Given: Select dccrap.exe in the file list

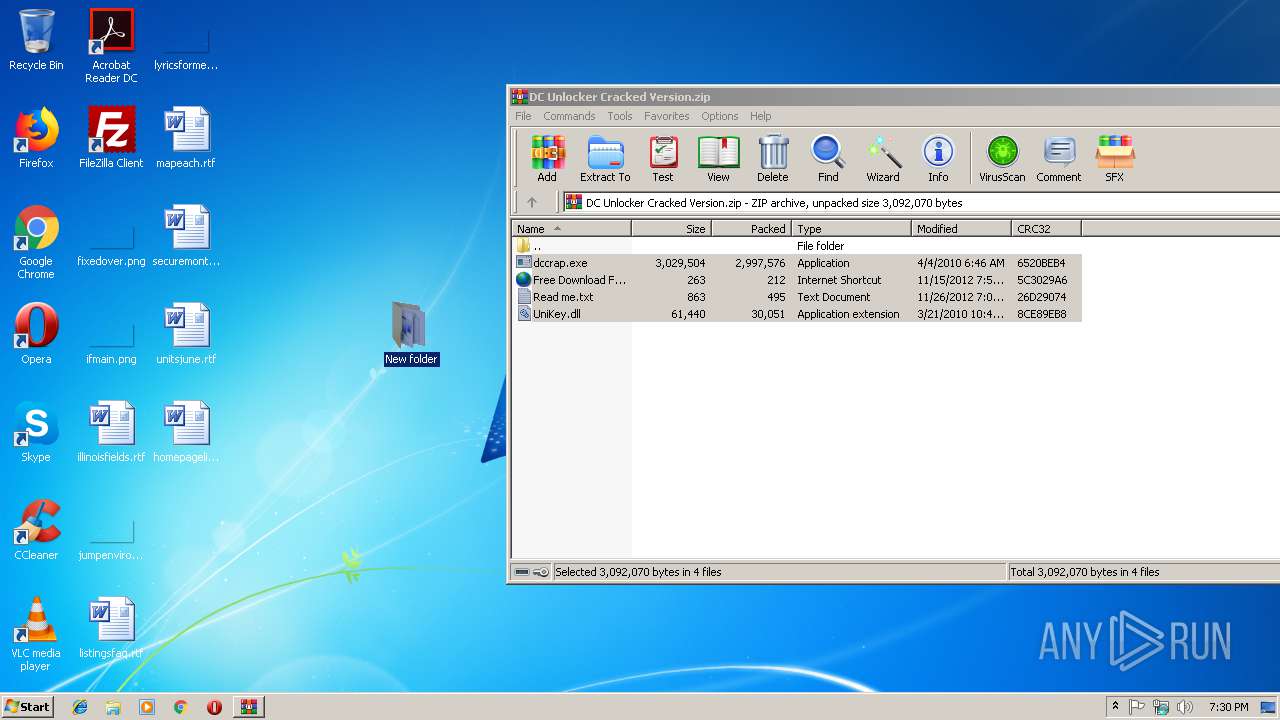Looking at the screenshot, I should point(796,263).
